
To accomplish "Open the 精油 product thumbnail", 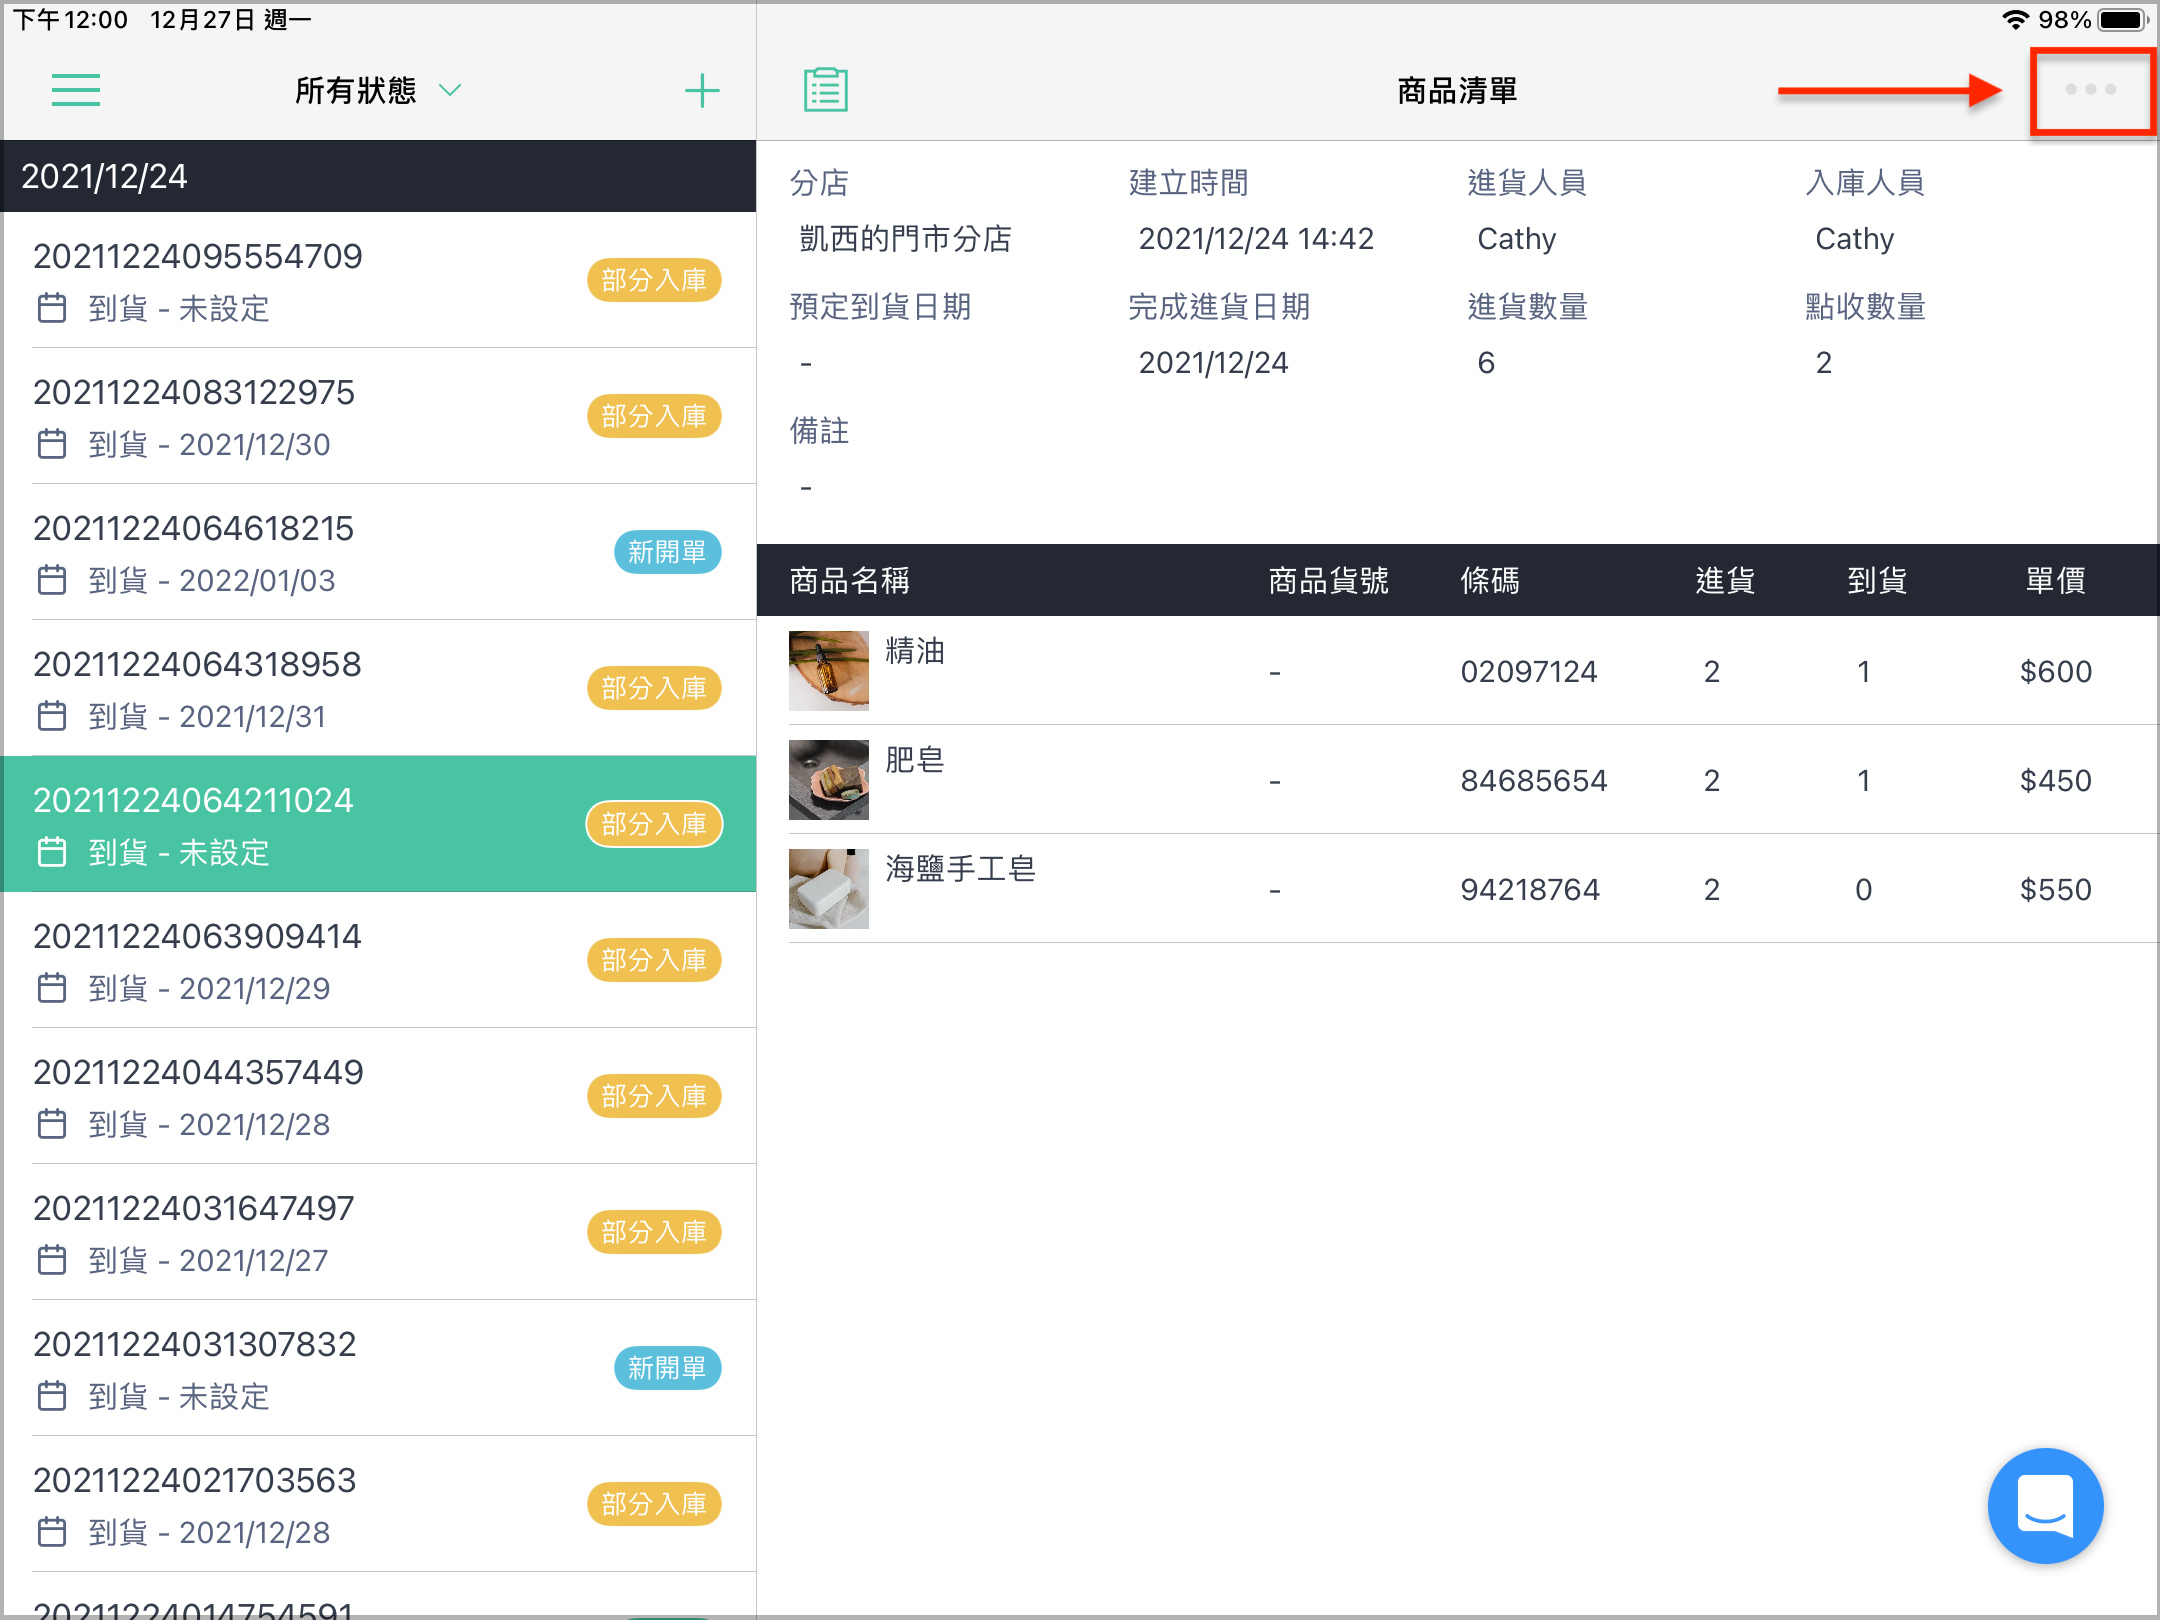I will 829,670.
